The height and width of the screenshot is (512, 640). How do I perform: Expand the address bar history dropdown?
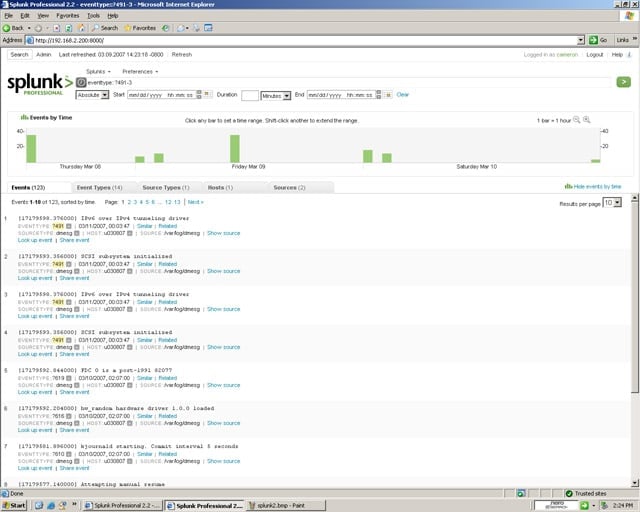point(581,40)
